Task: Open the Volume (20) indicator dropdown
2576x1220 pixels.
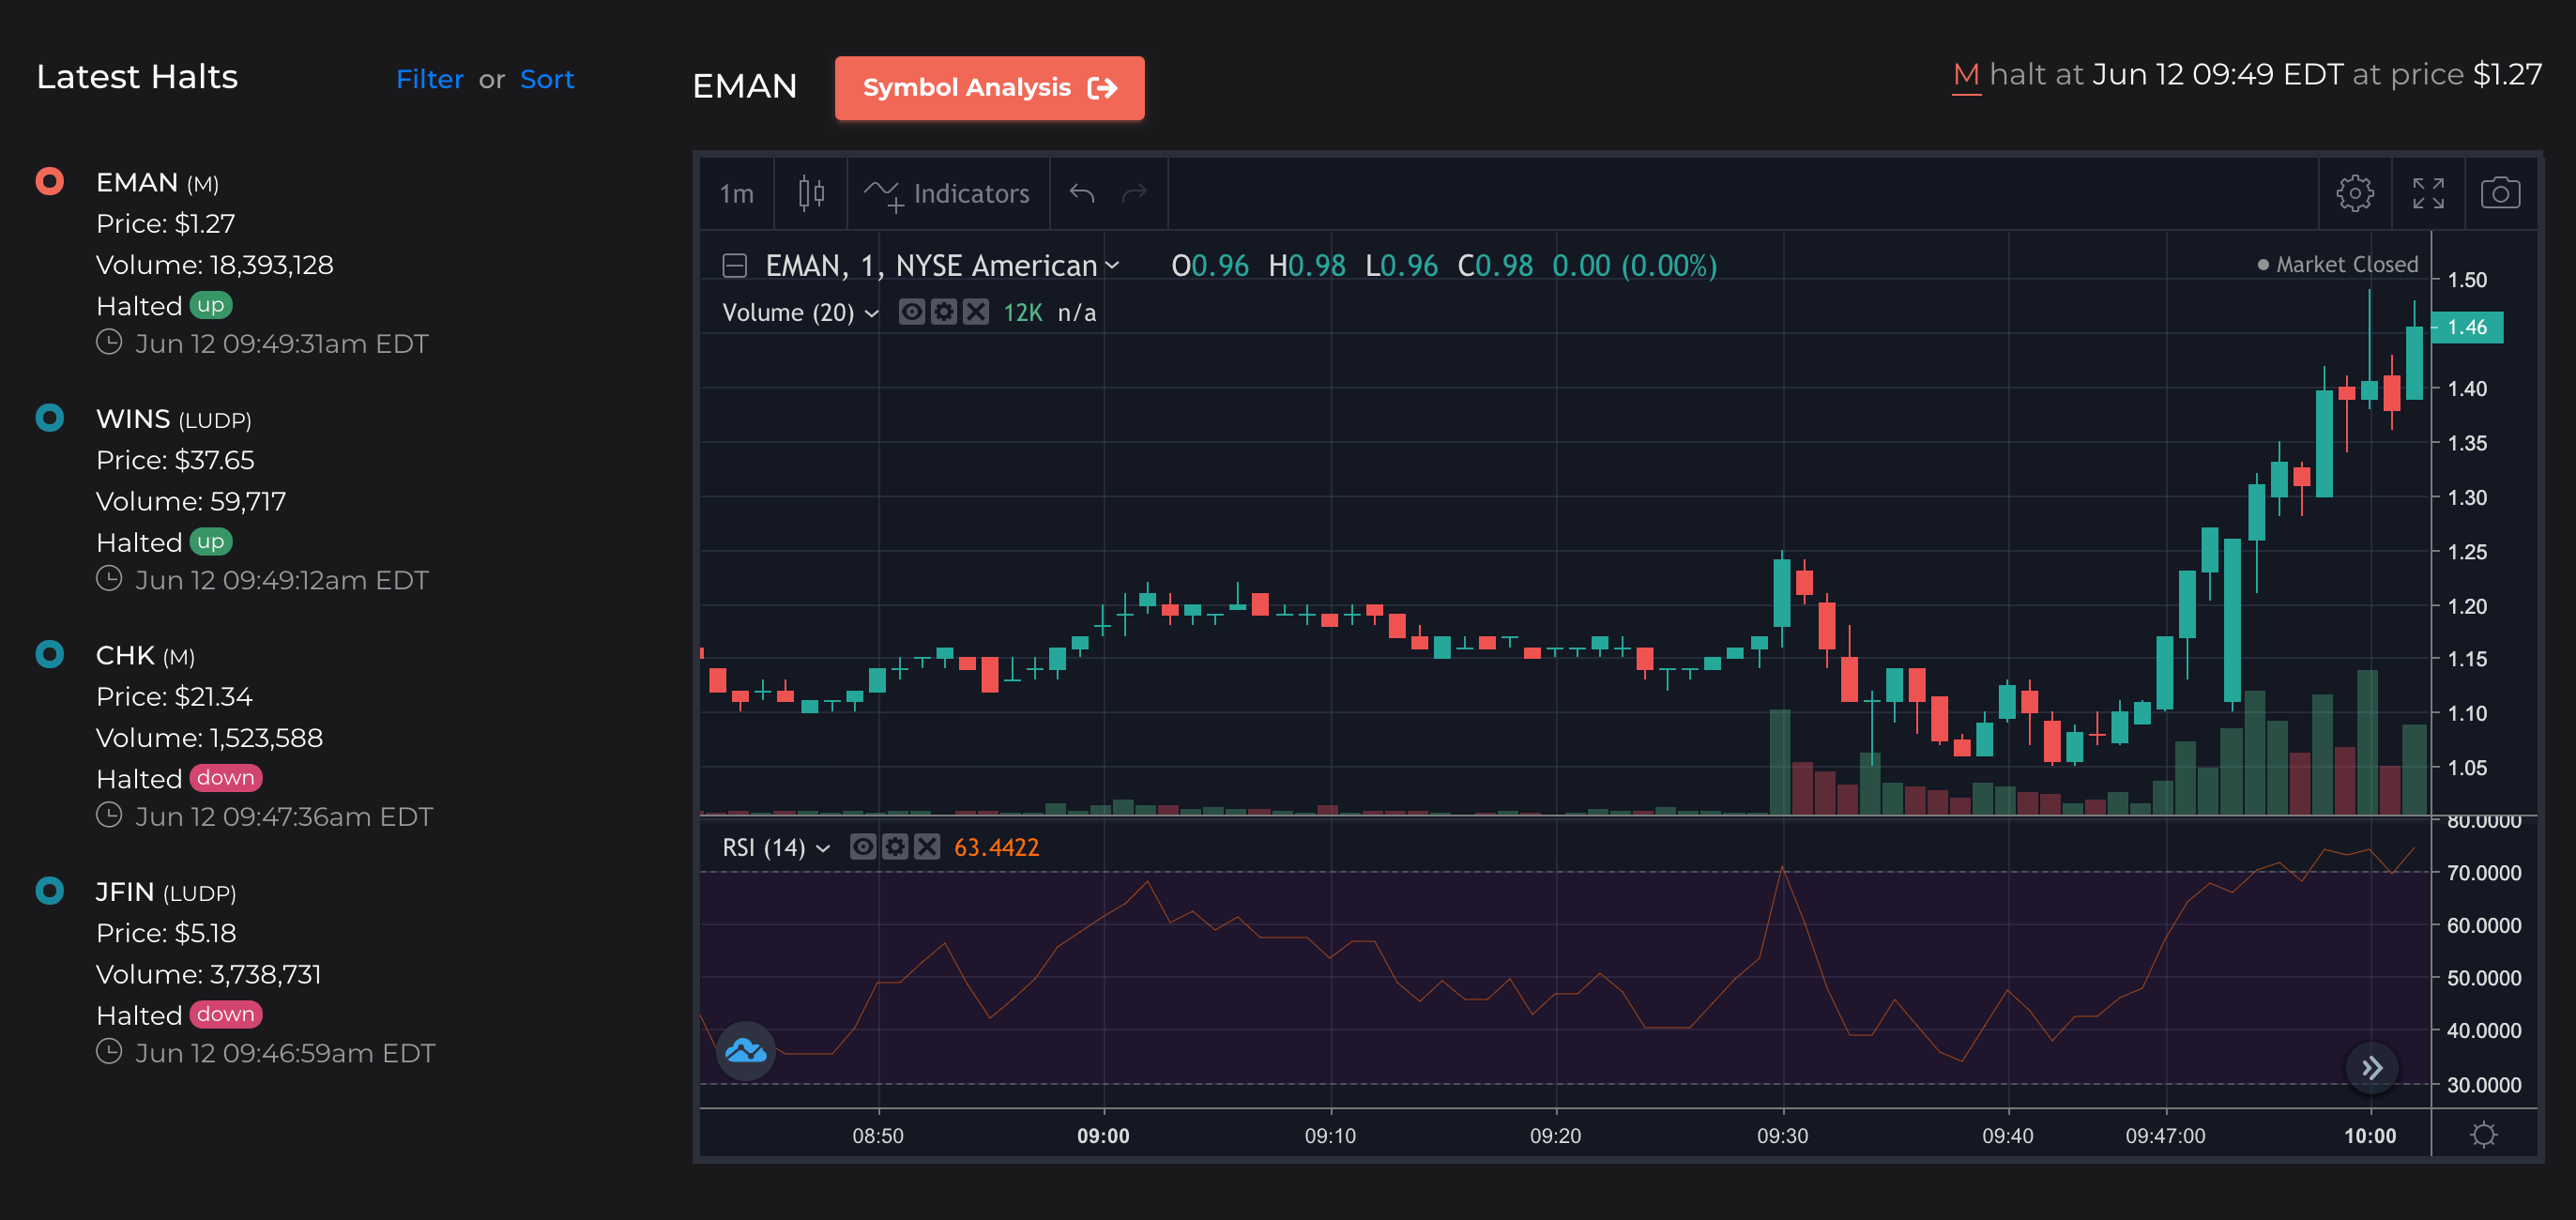Action: [872, 313]
